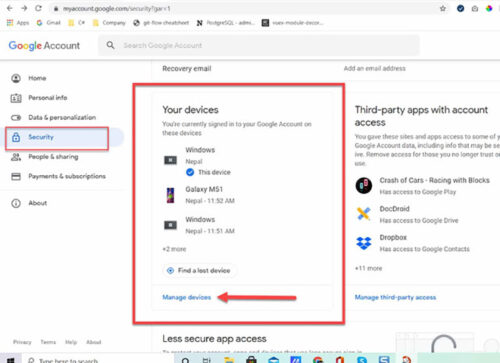Open People & sharing section

coord(53,157)
